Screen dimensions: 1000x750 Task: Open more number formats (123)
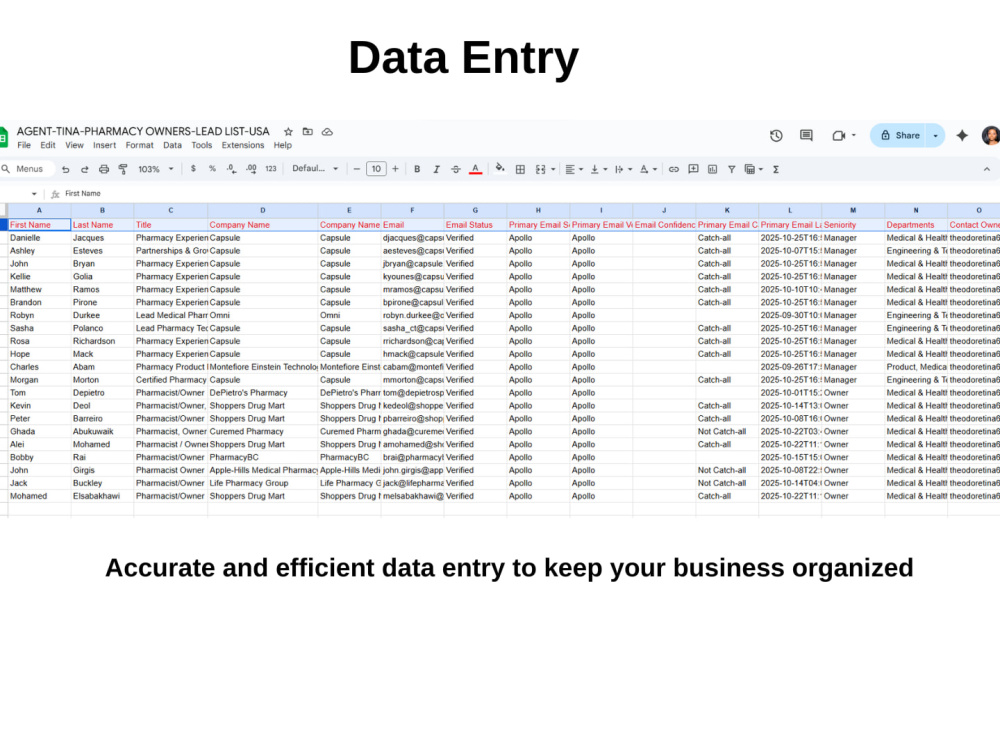(x=271, y=169)
